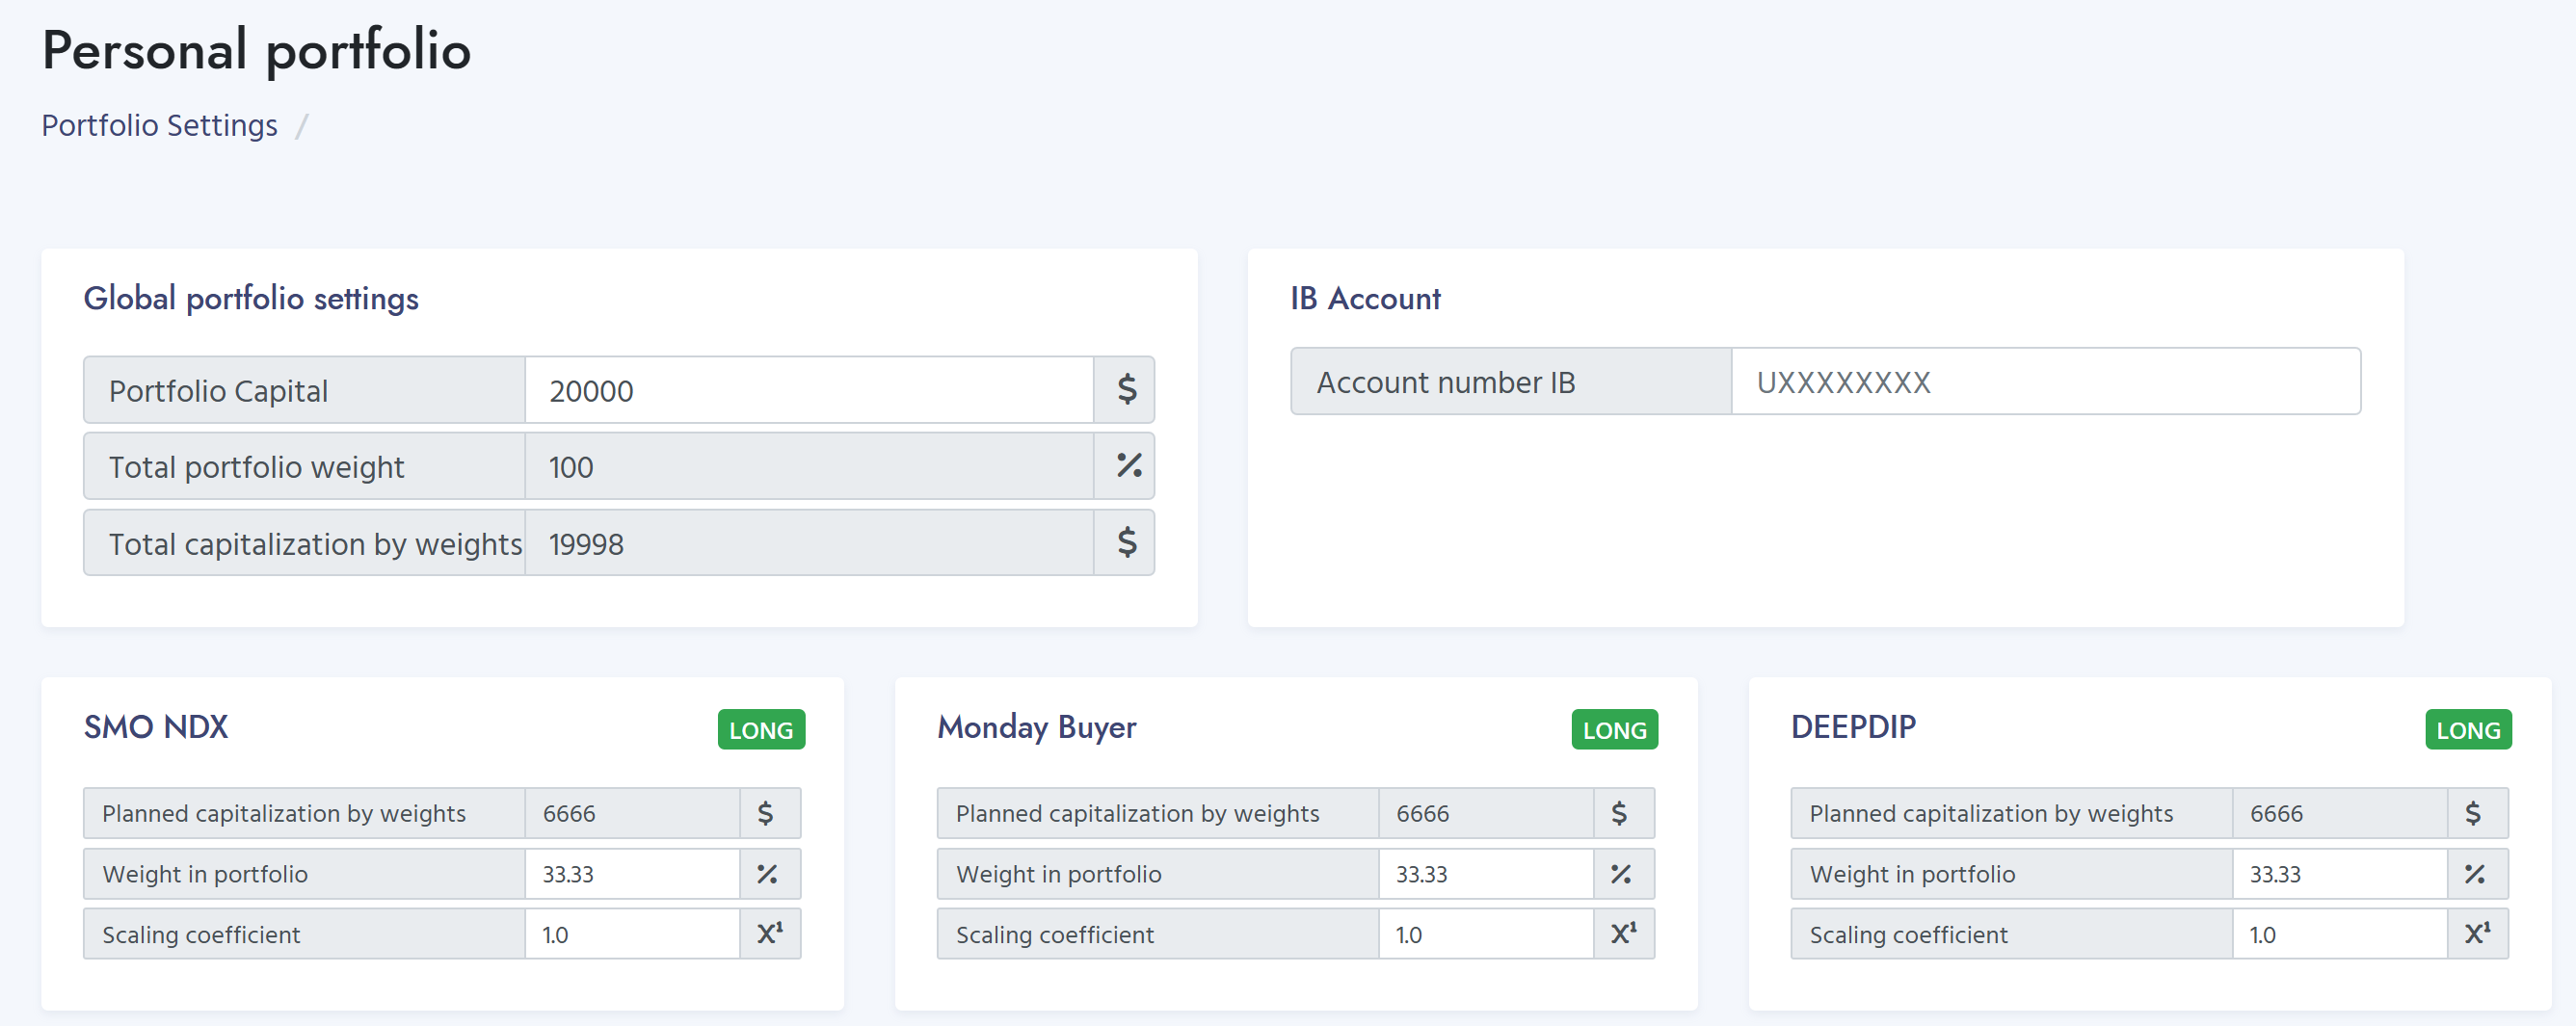Click the SMO NDX scaling coefficient icon
Screen dimensions: 2576x1026
coord(768,934)
